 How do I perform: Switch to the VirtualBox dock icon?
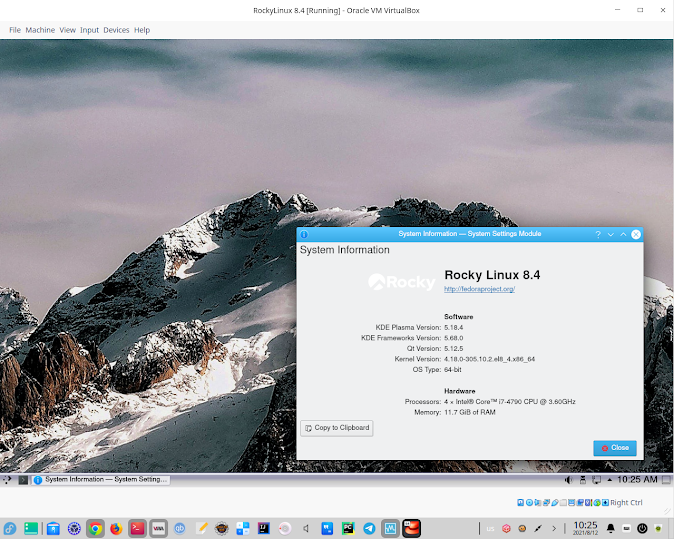pyautogui.click(x=159, y=528)
